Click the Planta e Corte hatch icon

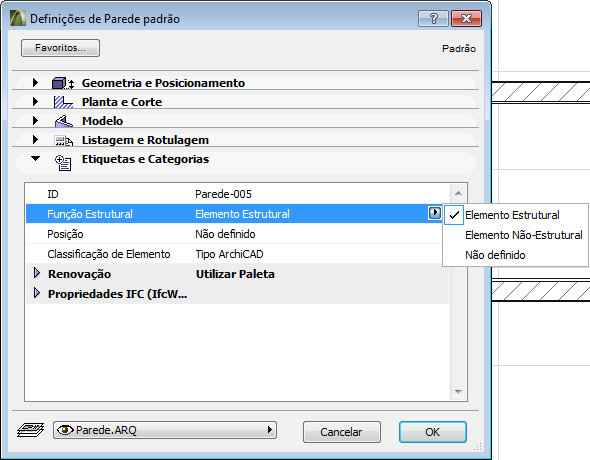pyautogui.click(x=63, y=102)
